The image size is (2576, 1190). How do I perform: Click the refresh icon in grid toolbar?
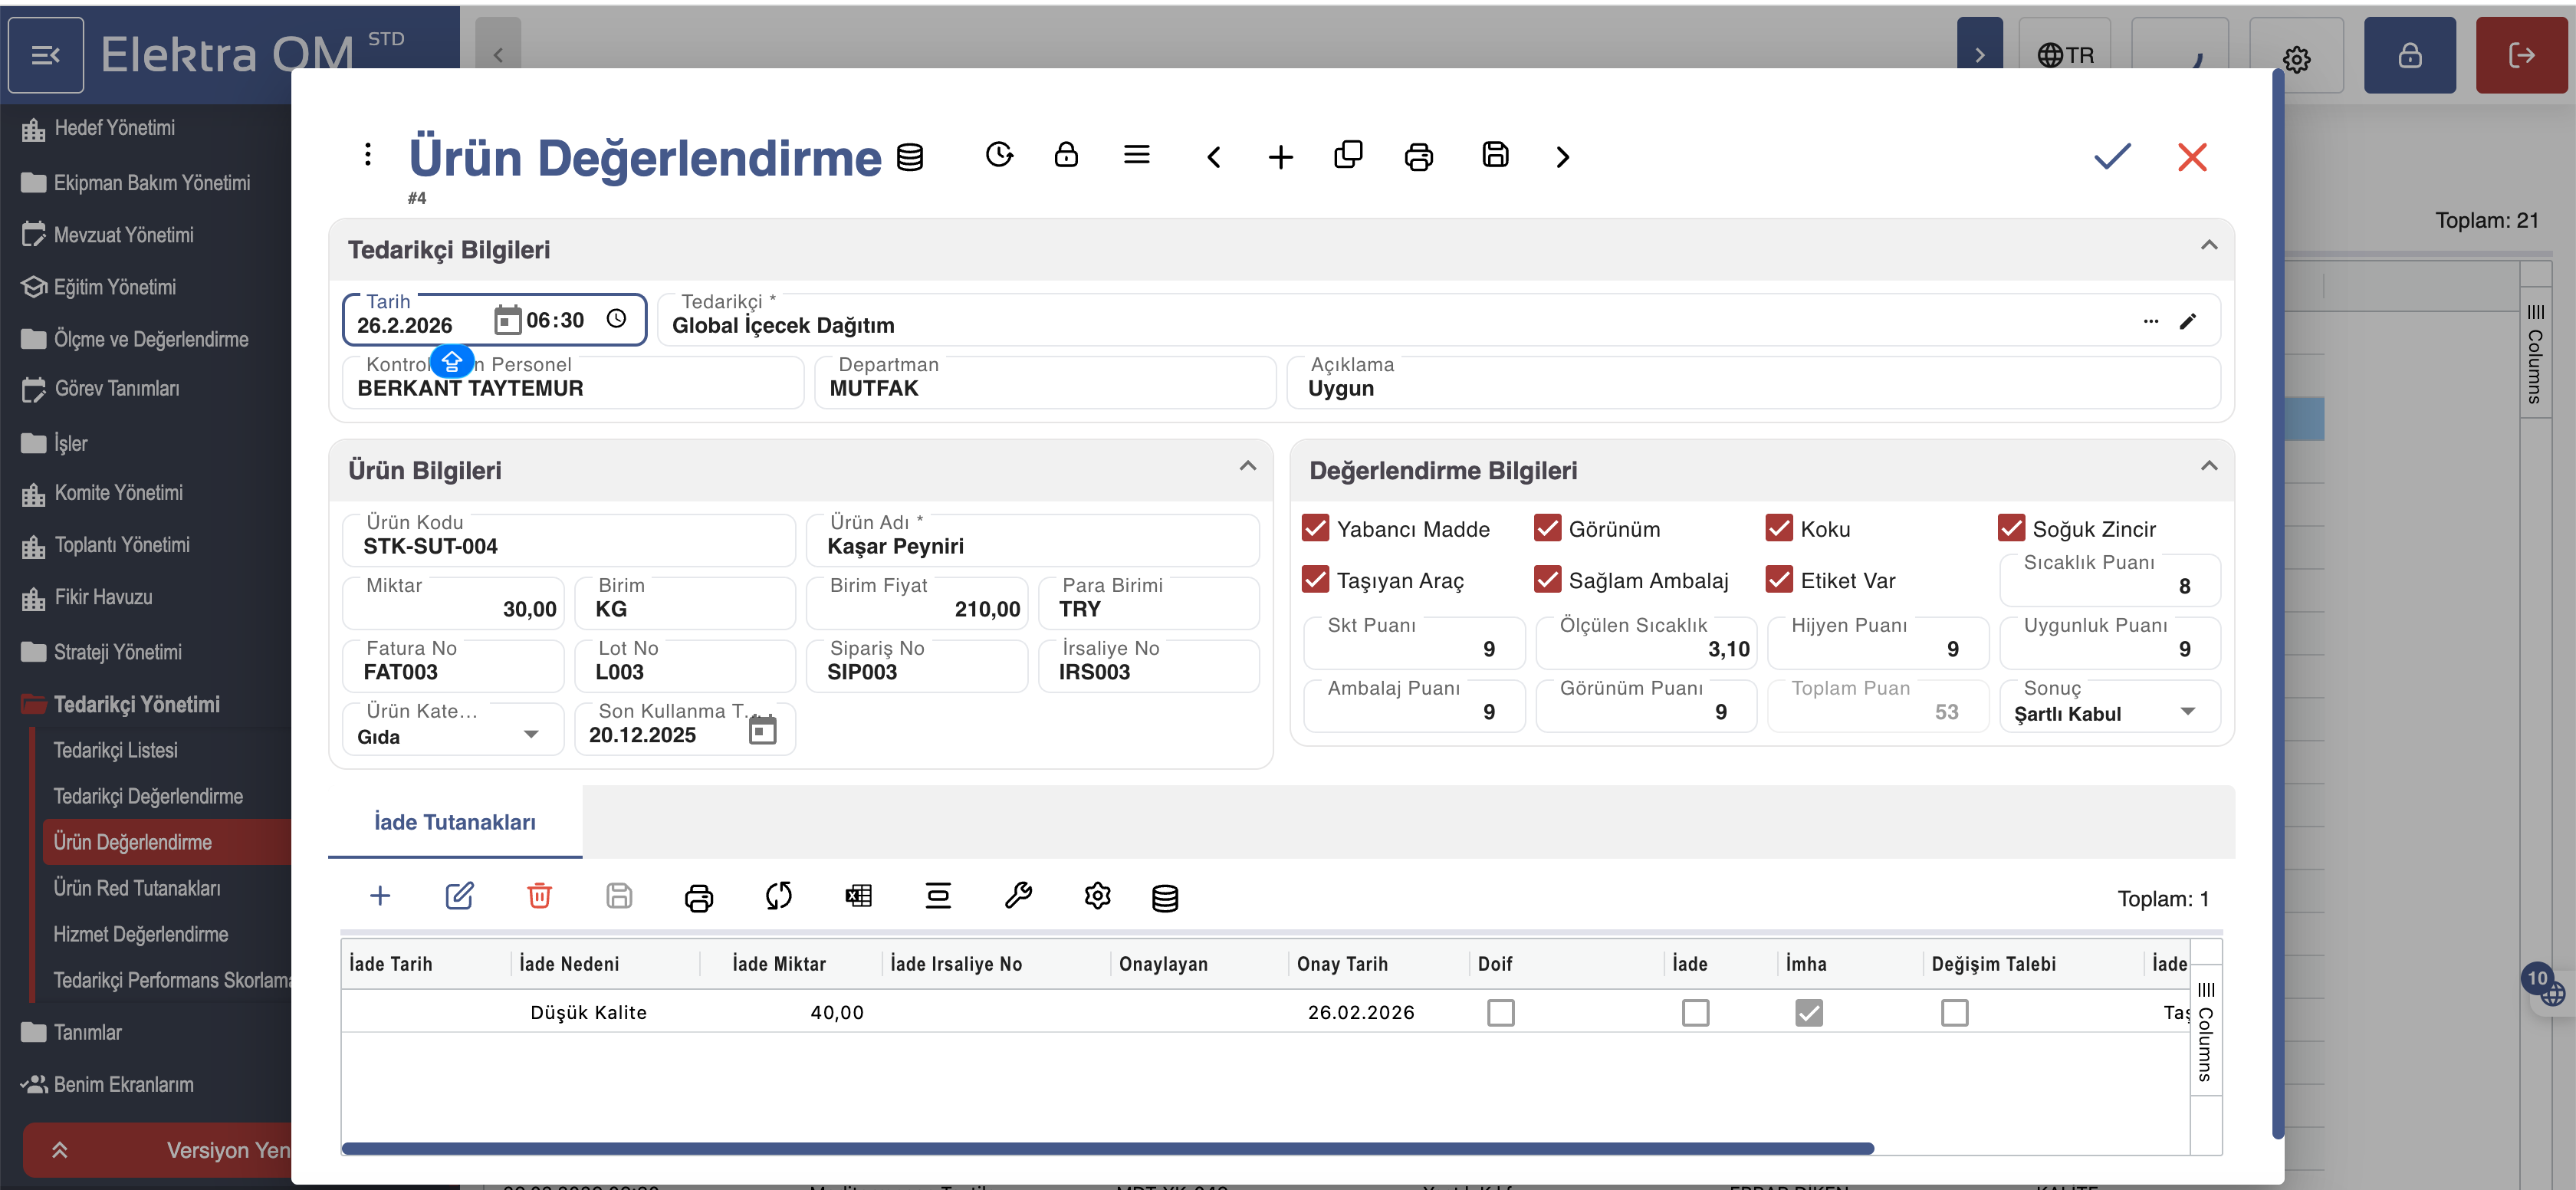coord(778,896)
